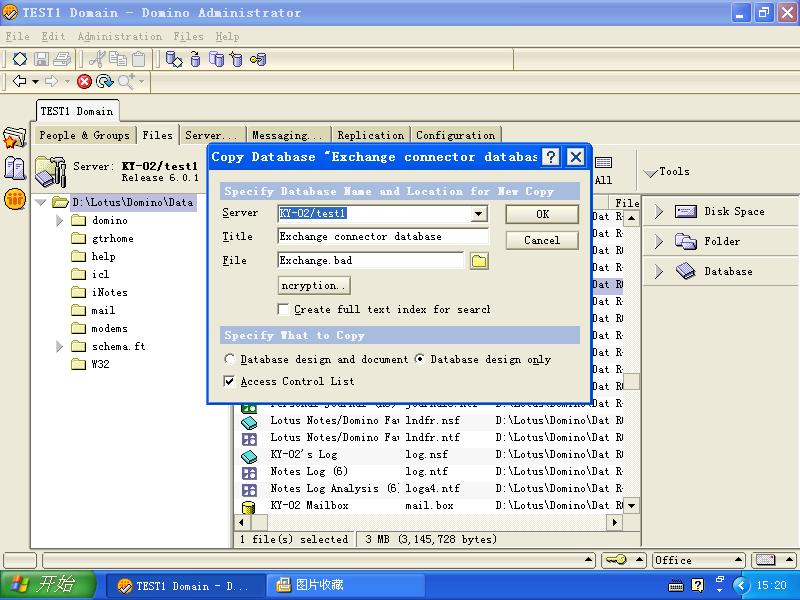
Task: Open the Server dropdown arrow in dialog
Action: tap(479, 214)
